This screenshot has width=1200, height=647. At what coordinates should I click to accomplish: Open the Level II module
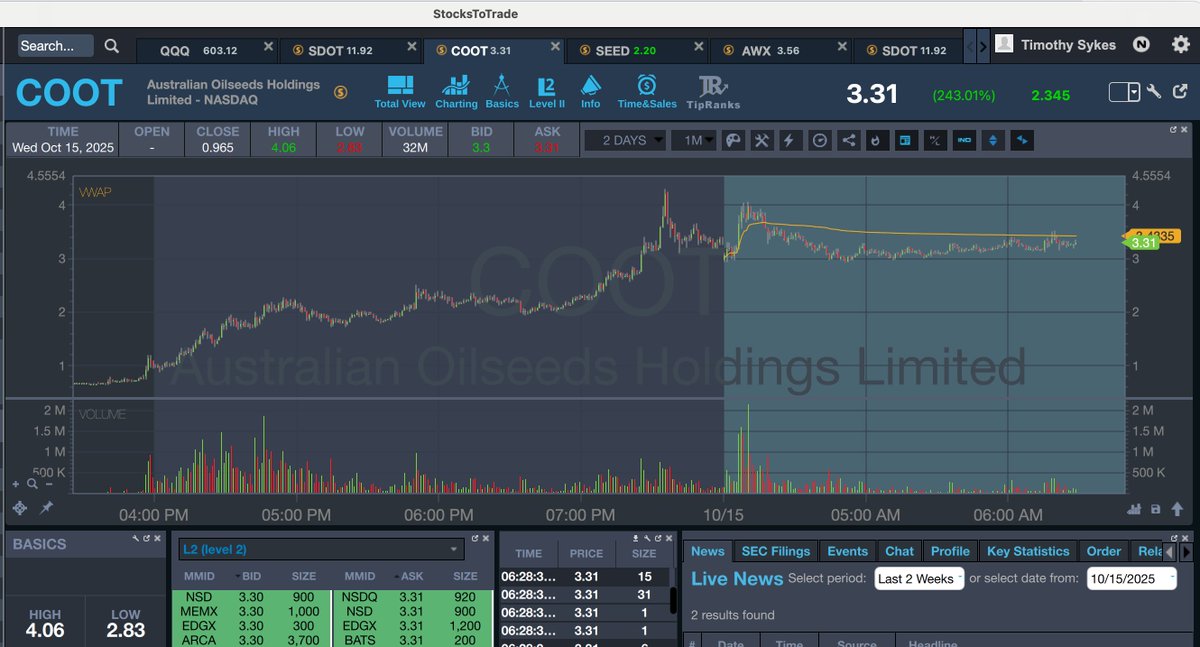(546, 91)
